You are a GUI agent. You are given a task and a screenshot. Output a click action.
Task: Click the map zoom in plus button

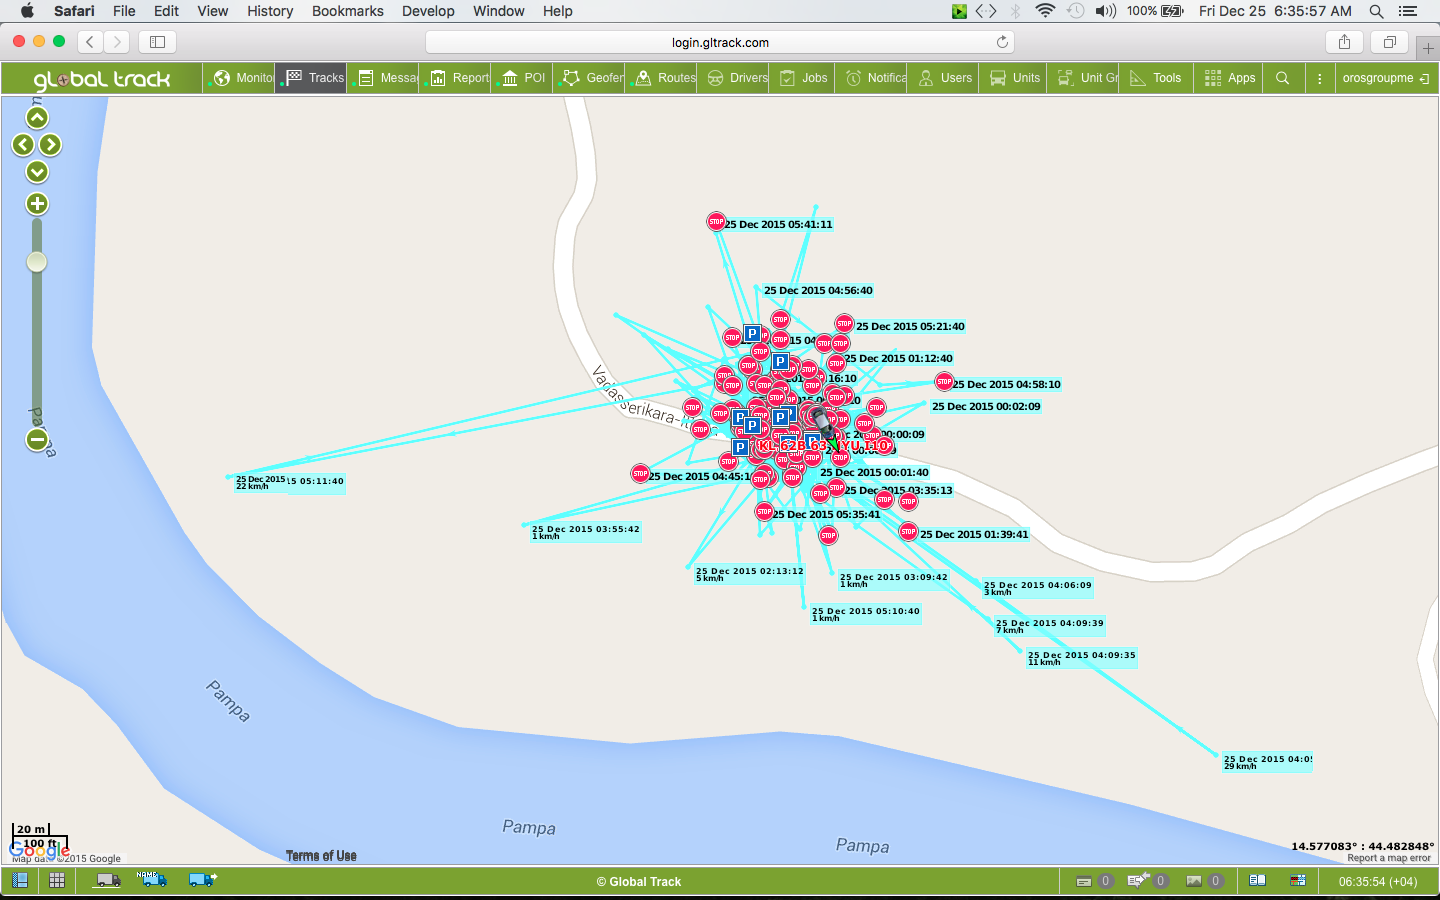tap(37, 204)
